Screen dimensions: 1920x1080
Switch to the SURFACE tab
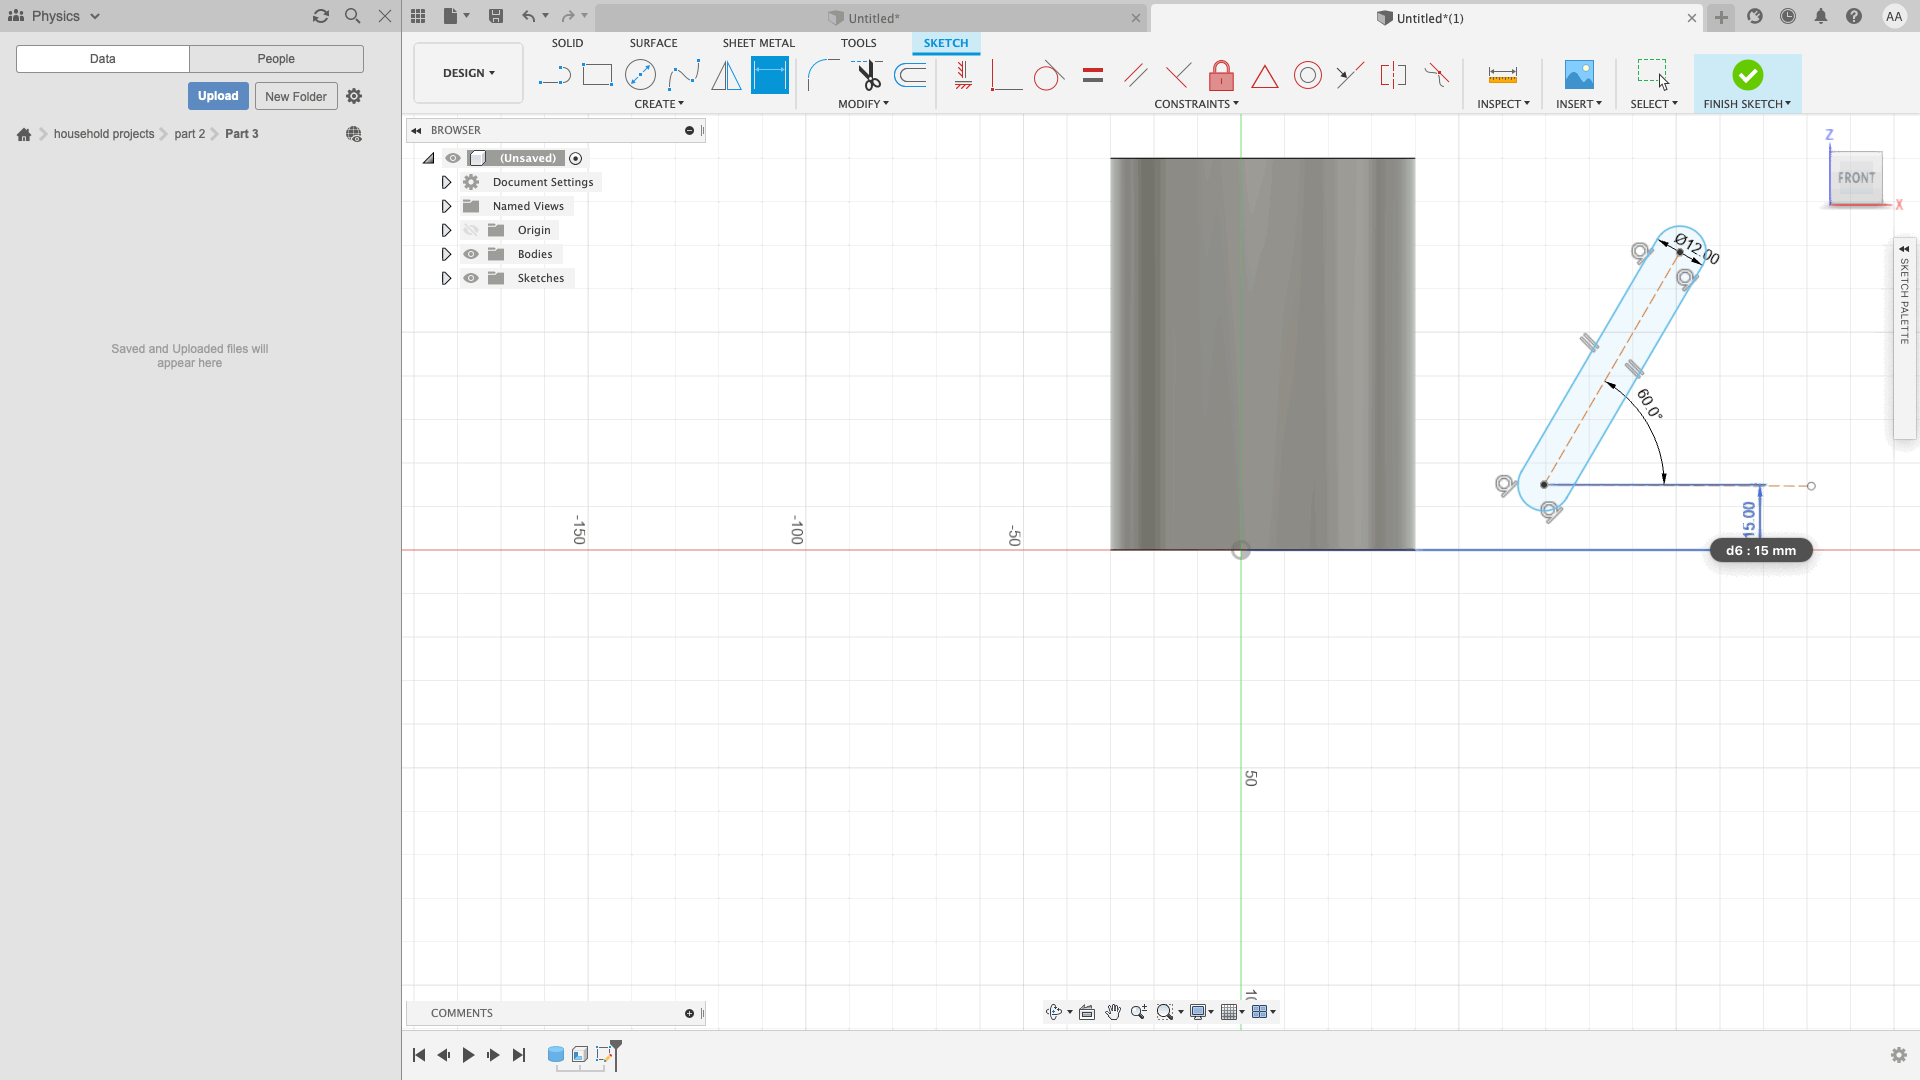pos(653,43)
